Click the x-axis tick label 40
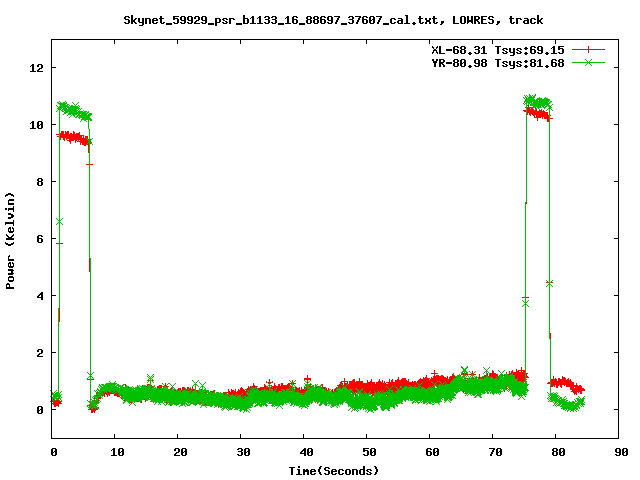640x480 pixels. click(x=306, y=452)
